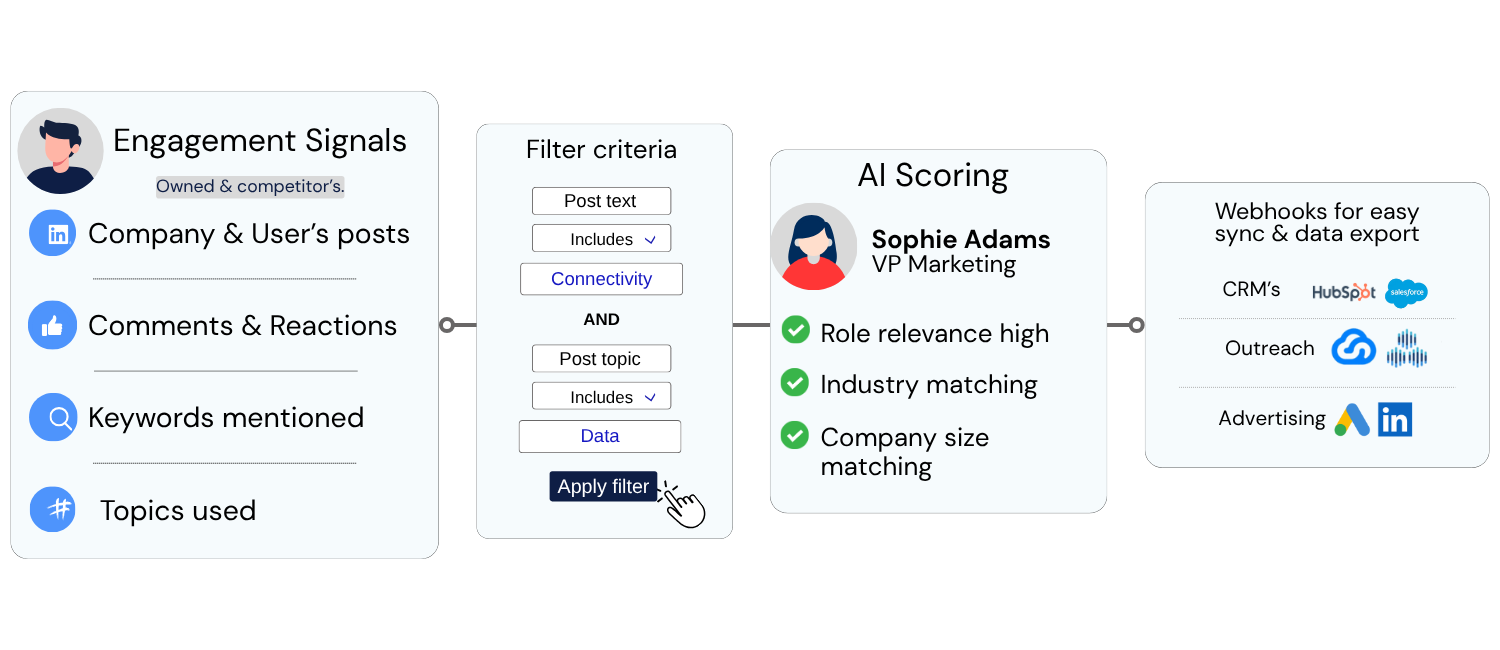Click the thumbs-up Comments & Reactions icon
The image size is (1500, 650).
click(54, 325)
